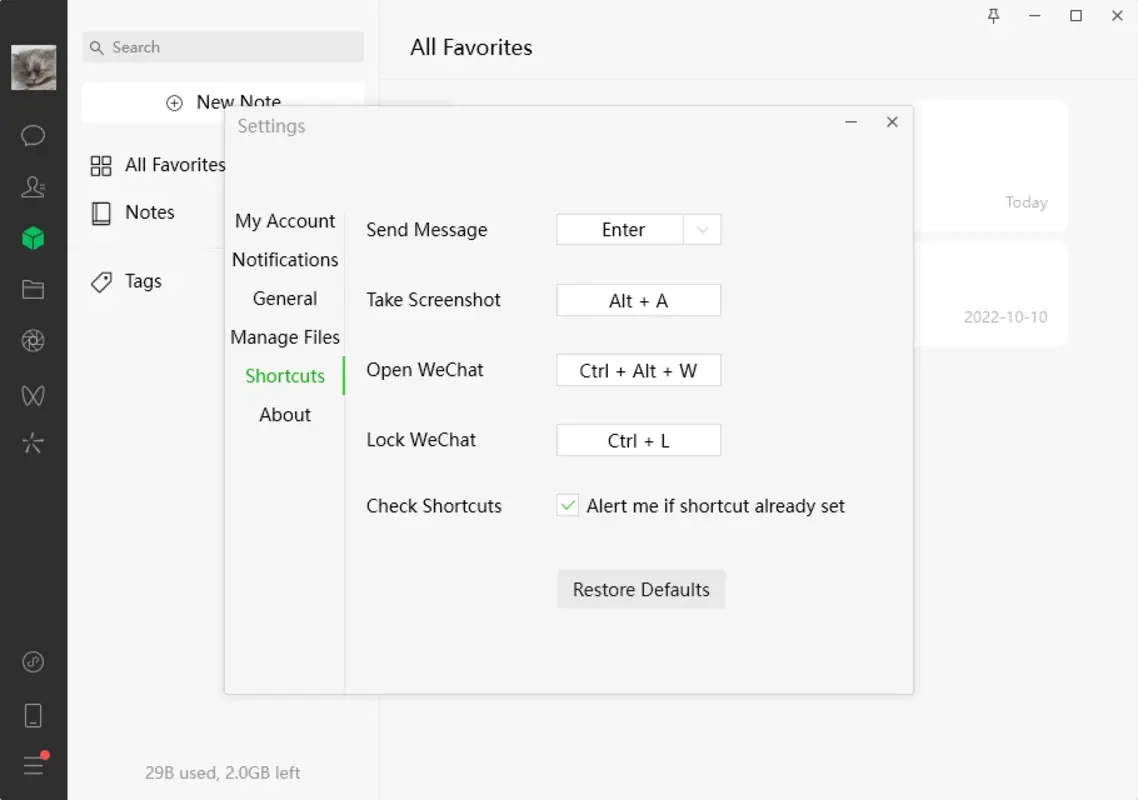This screenshot has width=1138, height=800.
Task: Select the Contacts sidebar icon
Action: 33,187
